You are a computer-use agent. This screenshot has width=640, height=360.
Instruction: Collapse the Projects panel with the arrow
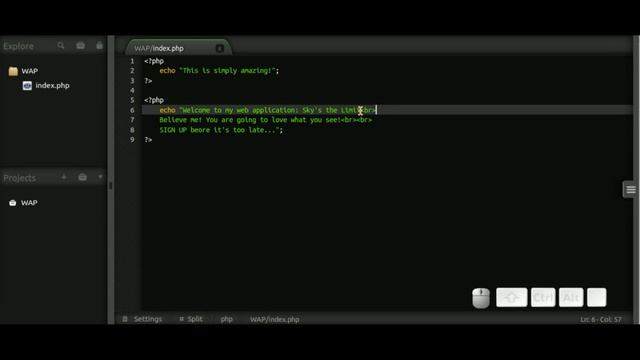click(100, 177)
